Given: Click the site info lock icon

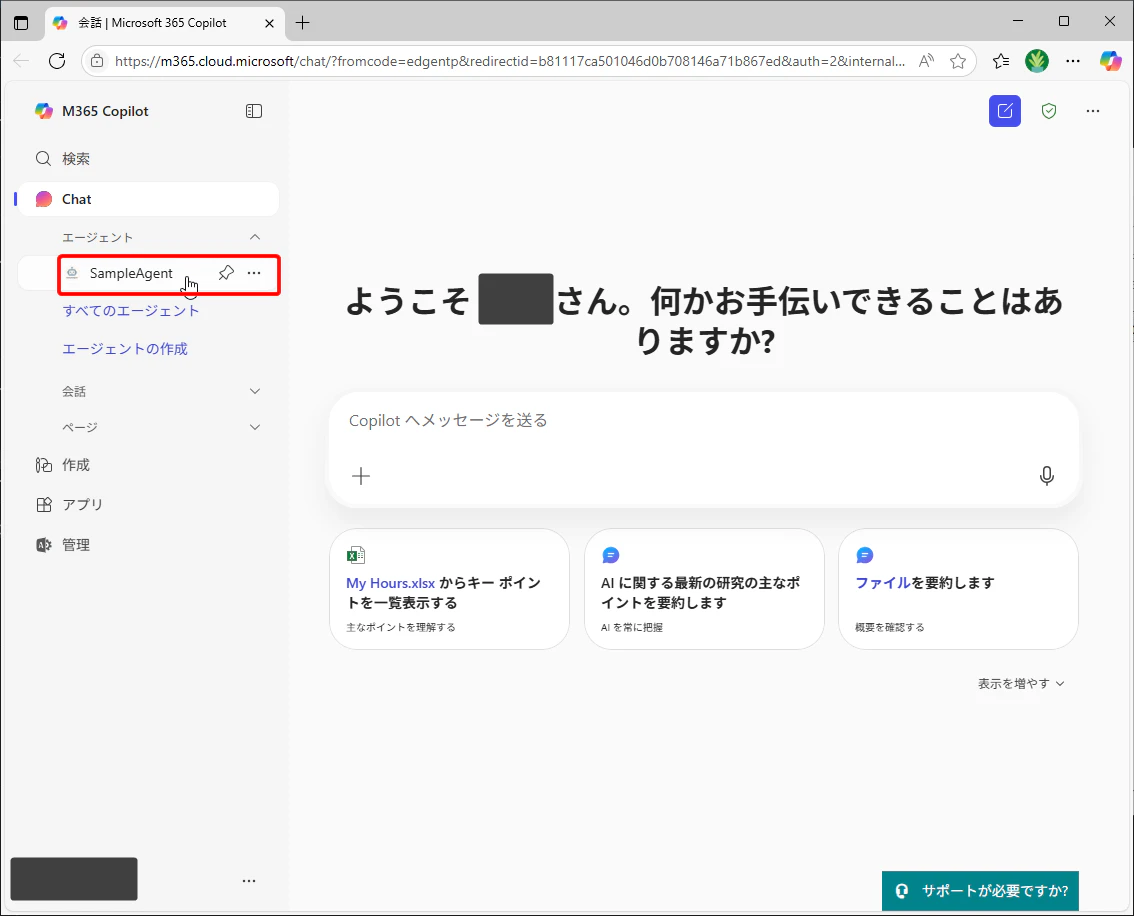Looking at the screenshot, I should pyautogui.click(x=97, y=61).
